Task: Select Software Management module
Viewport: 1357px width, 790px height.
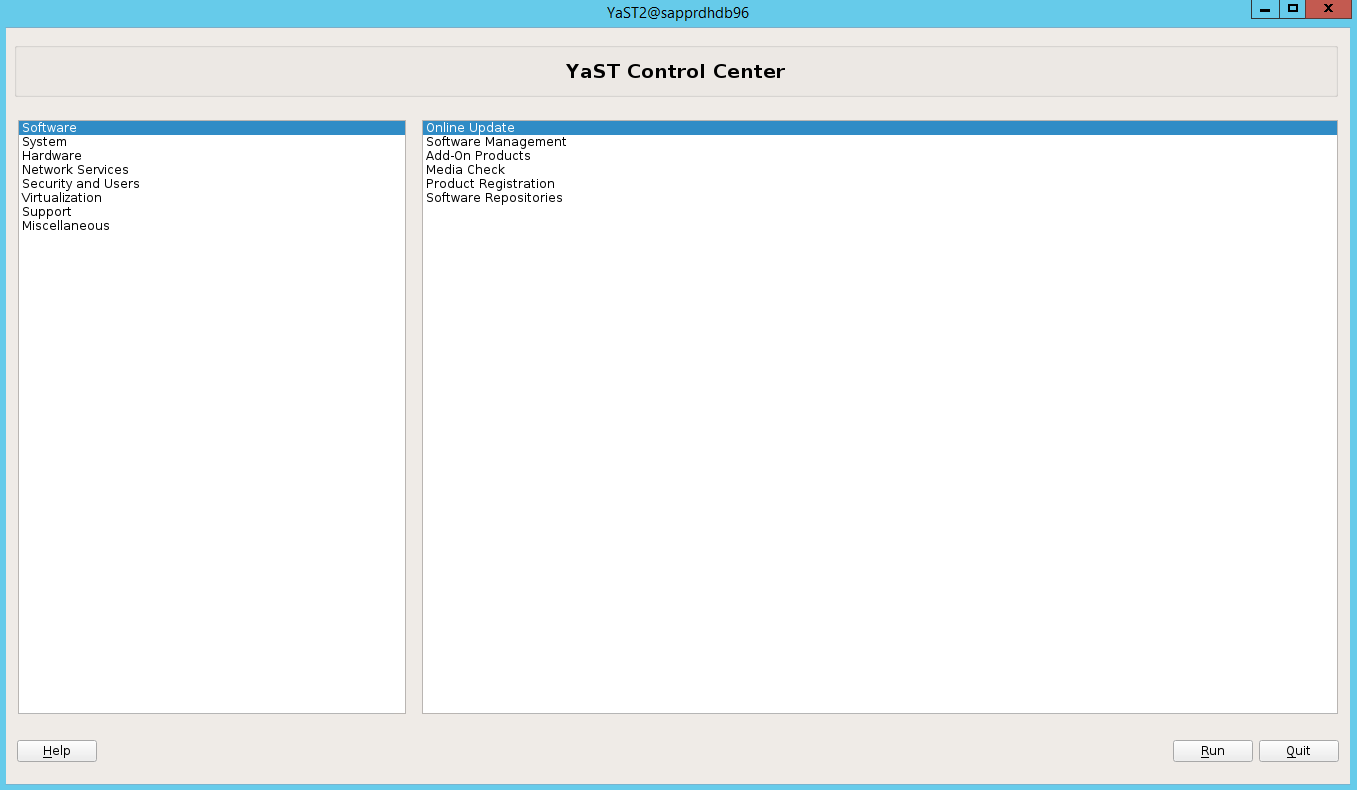Action: coord(880,142)
